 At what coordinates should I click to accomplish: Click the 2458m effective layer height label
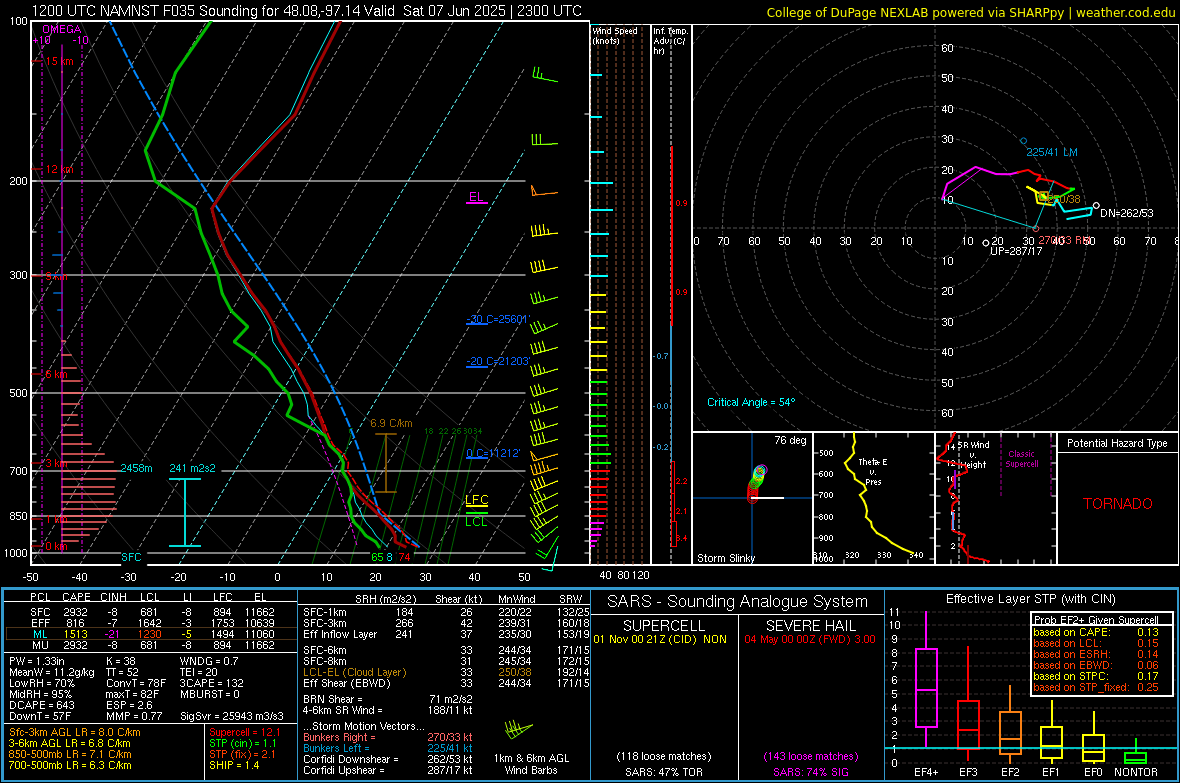pyautogui.click(x=136, y=468)
